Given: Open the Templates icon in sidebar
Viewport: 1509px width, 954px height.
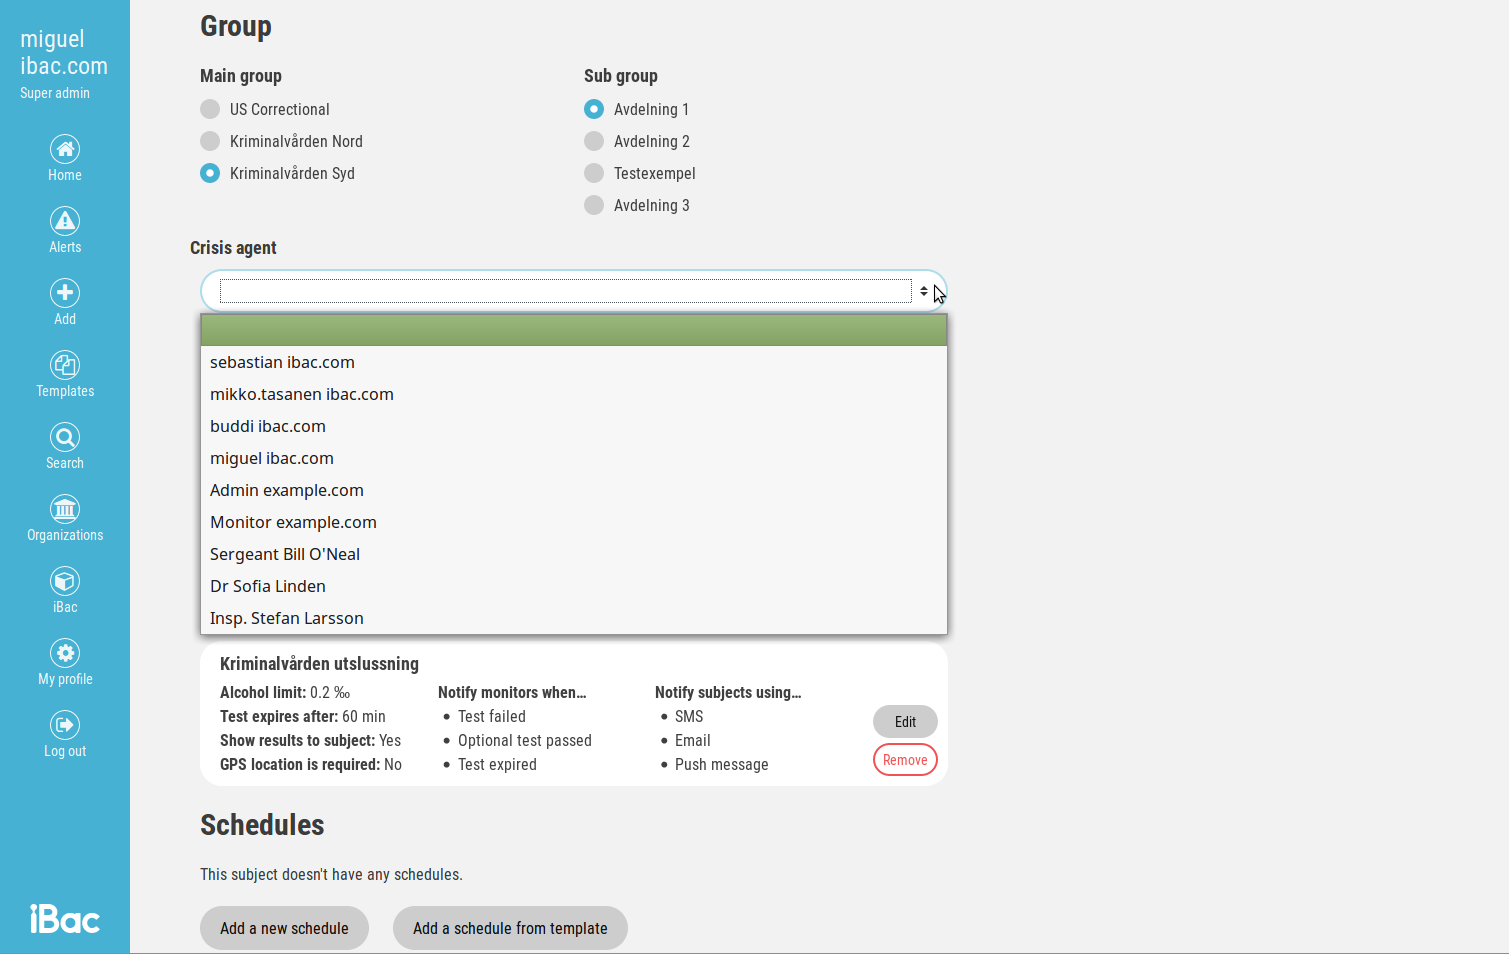Looking at the screenshot, I should 65,366.
